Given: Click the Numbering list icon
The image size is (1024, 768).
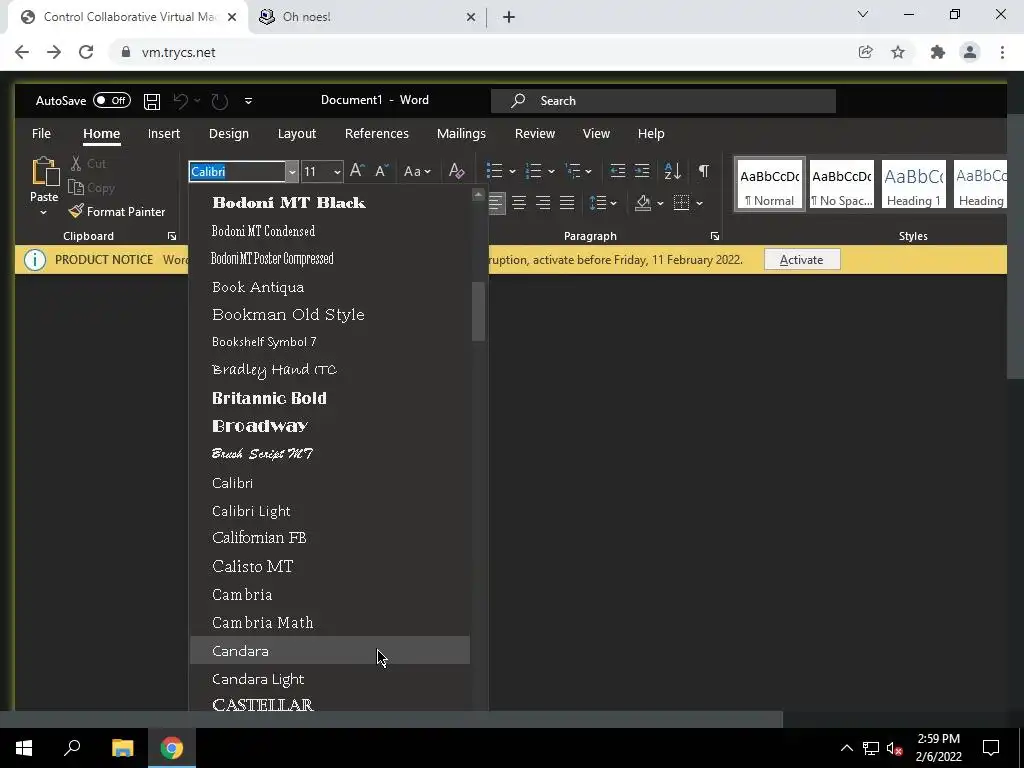Looking at the screenshot, I should [x=534, y=171].
